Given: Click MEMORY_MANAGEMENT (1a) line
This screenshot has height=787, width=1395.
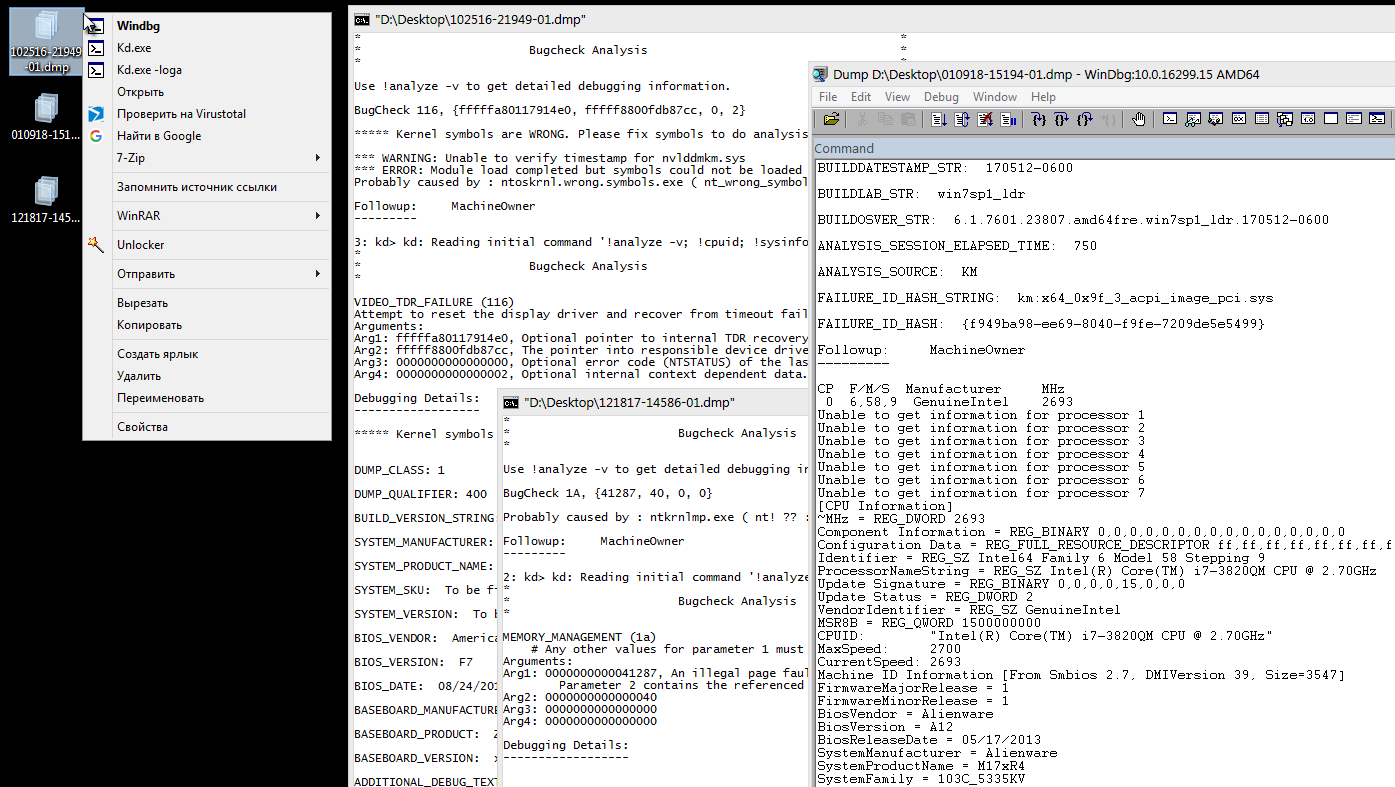Looking at the screenshot, I should click(x=579, y=637).
